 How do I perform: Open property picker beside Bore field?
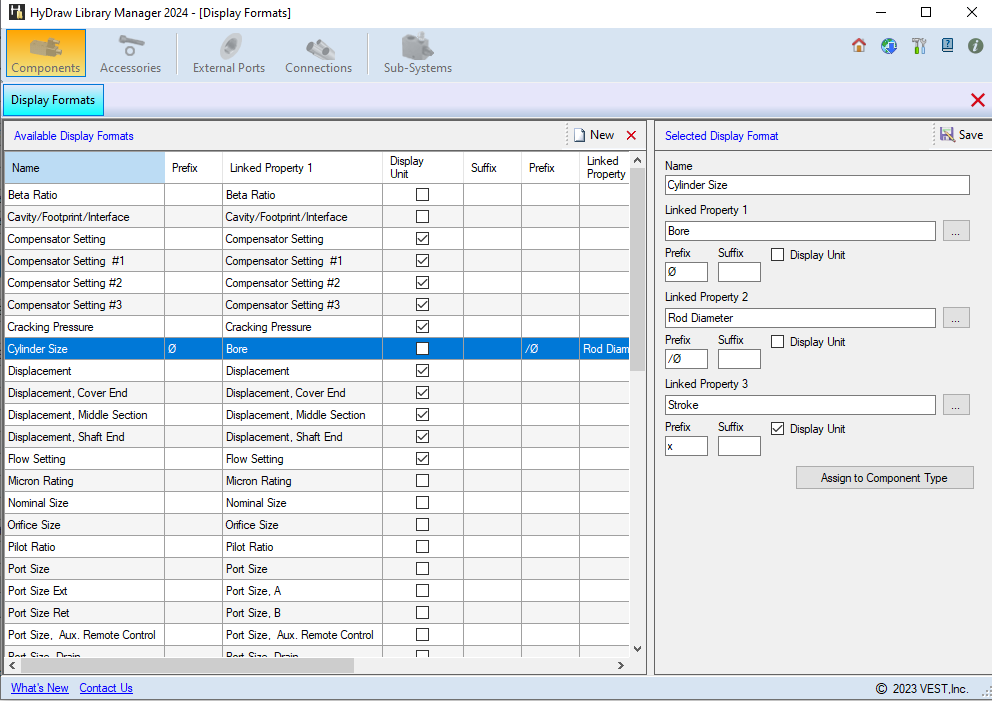[956, 230]
